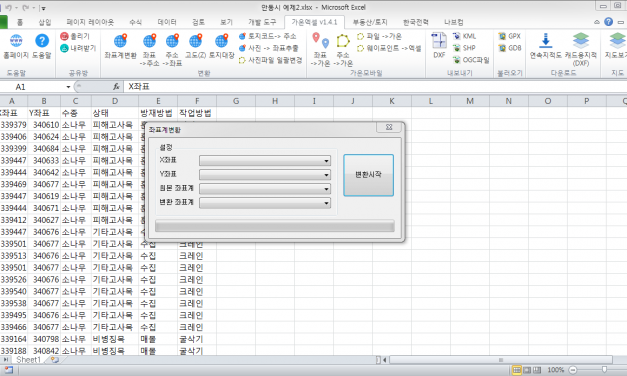Open the 개발 도구 ribbon tab

click(262, 22)
